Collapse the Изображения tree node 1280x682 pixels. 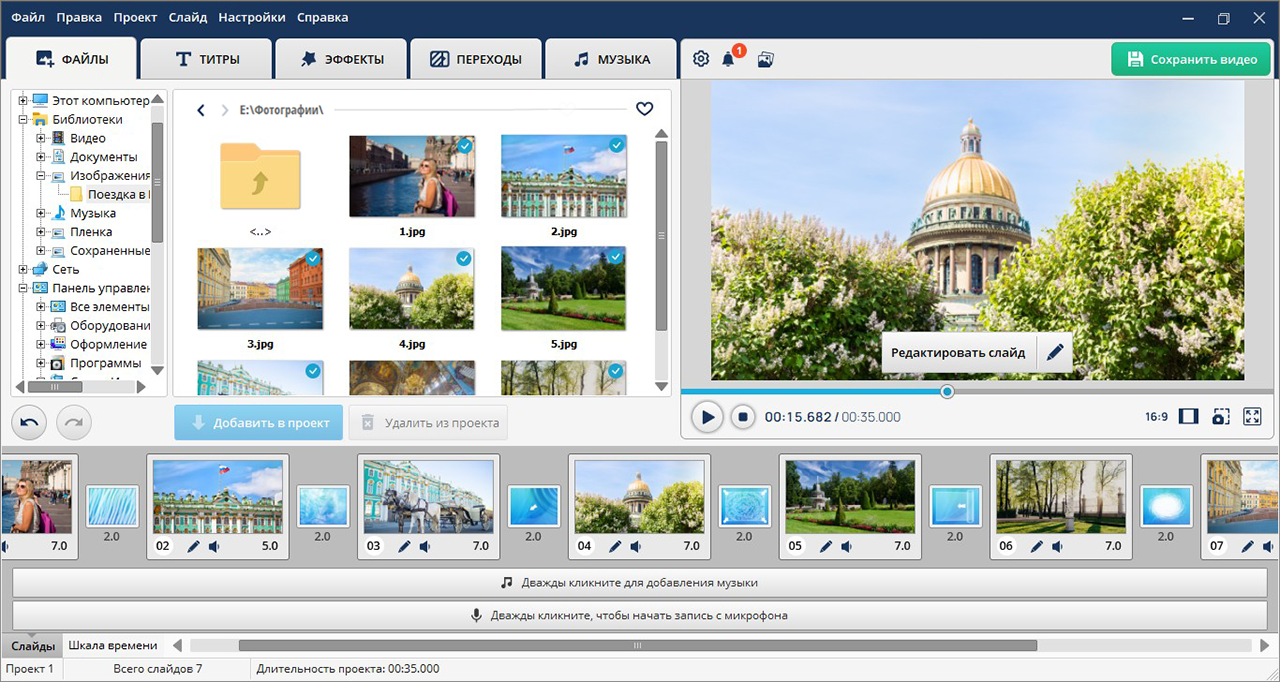(x=41, y=175)
